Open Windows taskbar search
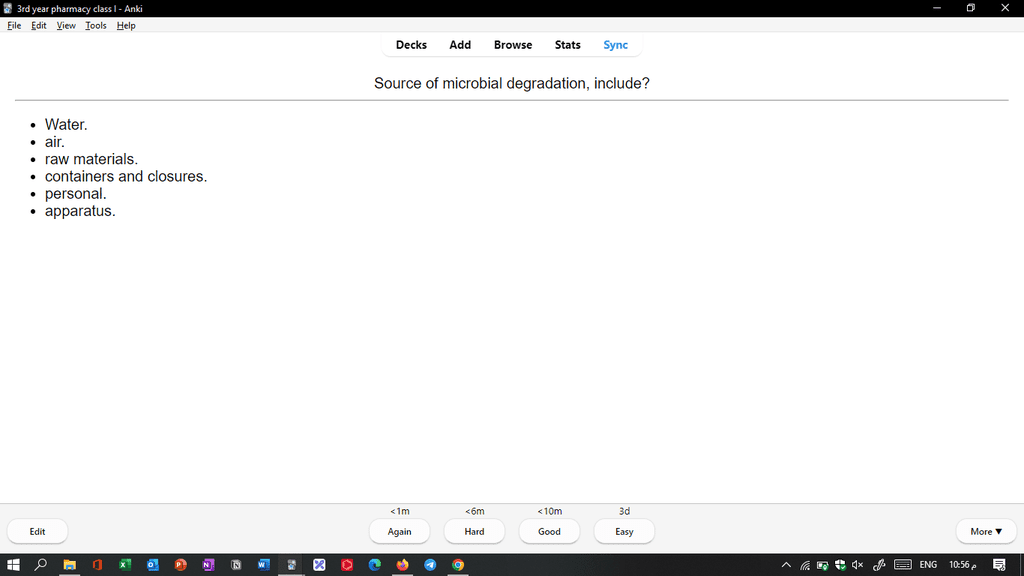Screen dimensions: 1024x576 point(40,565)
